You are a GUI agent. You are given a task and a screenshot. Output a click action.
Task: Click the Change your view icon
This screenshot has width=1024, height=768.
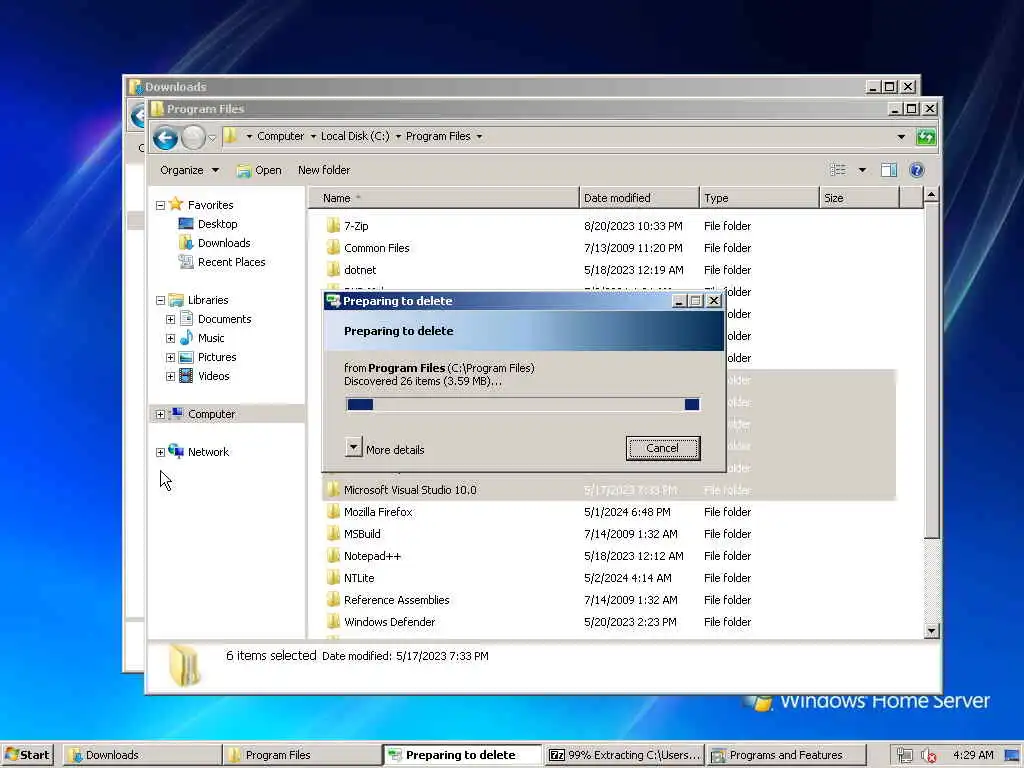click(837, 170)
